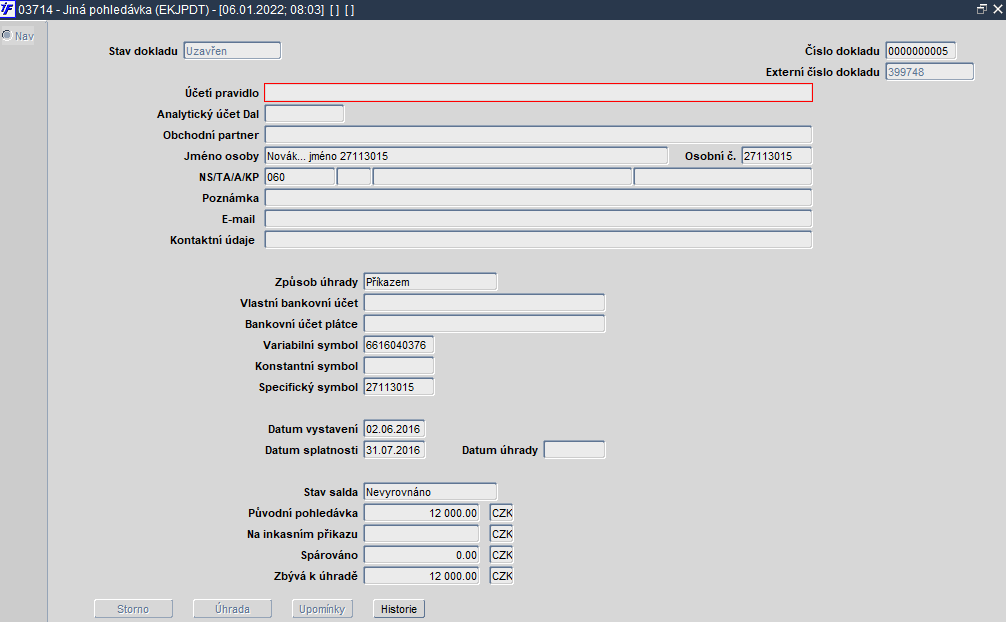Open the Způsob úhrady Příkazem field
The image size is (1006, 622).
(x=430, y=282)
